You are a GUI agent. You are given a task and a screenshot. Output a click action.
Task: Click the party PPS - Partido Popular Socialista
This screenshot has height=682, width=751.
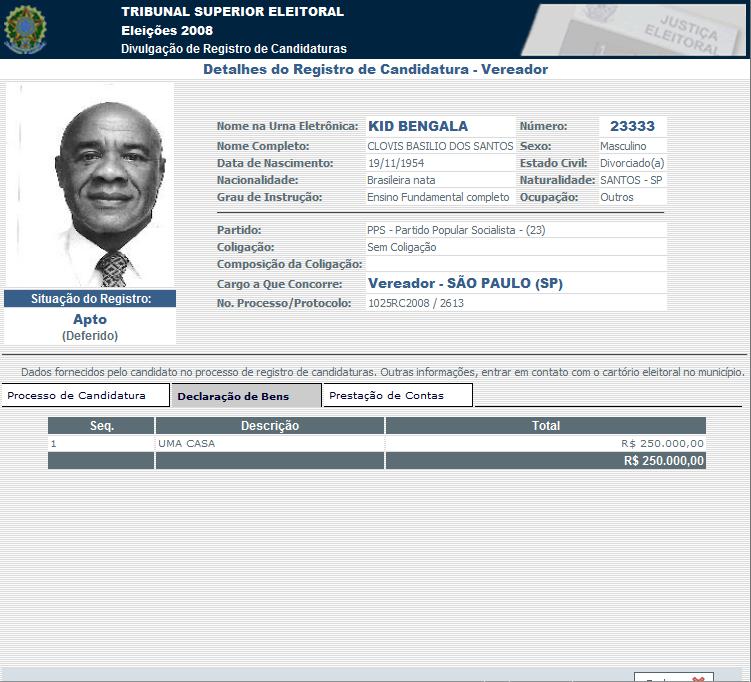[x=456, y=230]
